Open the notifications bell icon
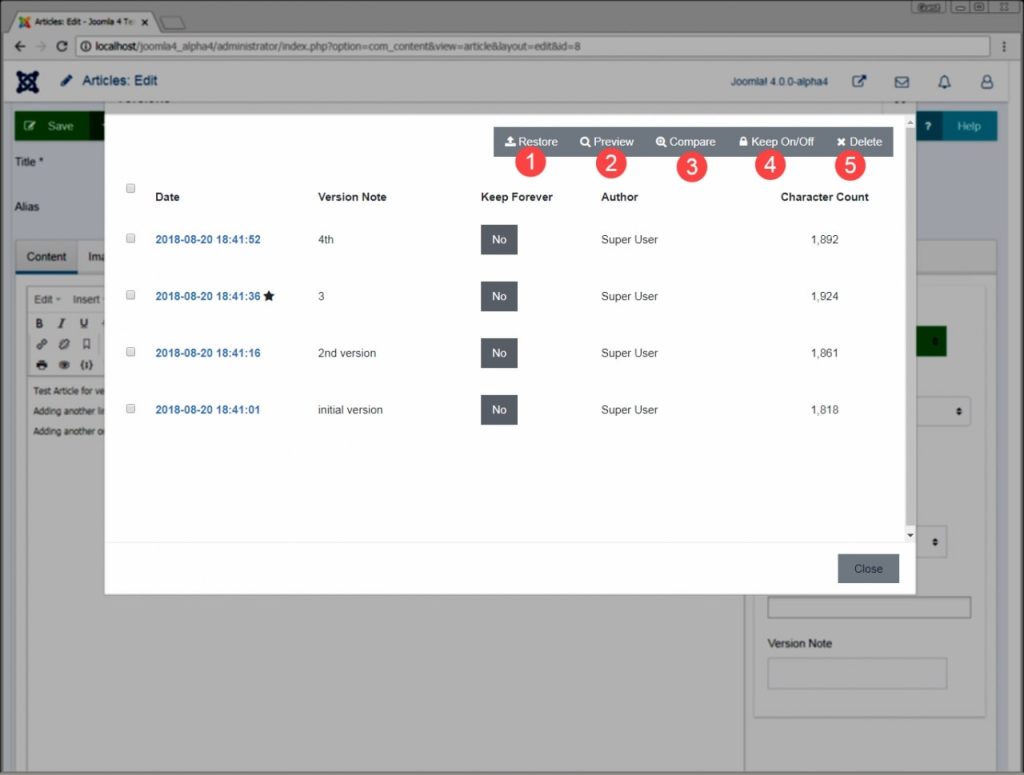 [x=944, y=82]
